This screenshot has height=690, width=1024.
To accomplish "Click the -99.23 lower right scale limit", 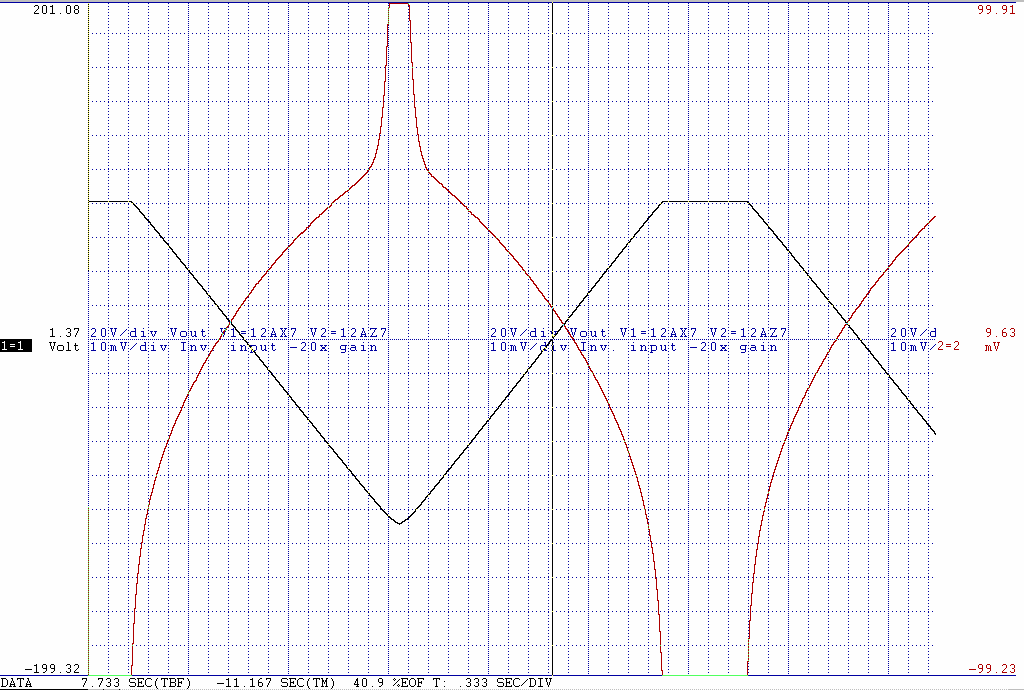I will [992, 669].
